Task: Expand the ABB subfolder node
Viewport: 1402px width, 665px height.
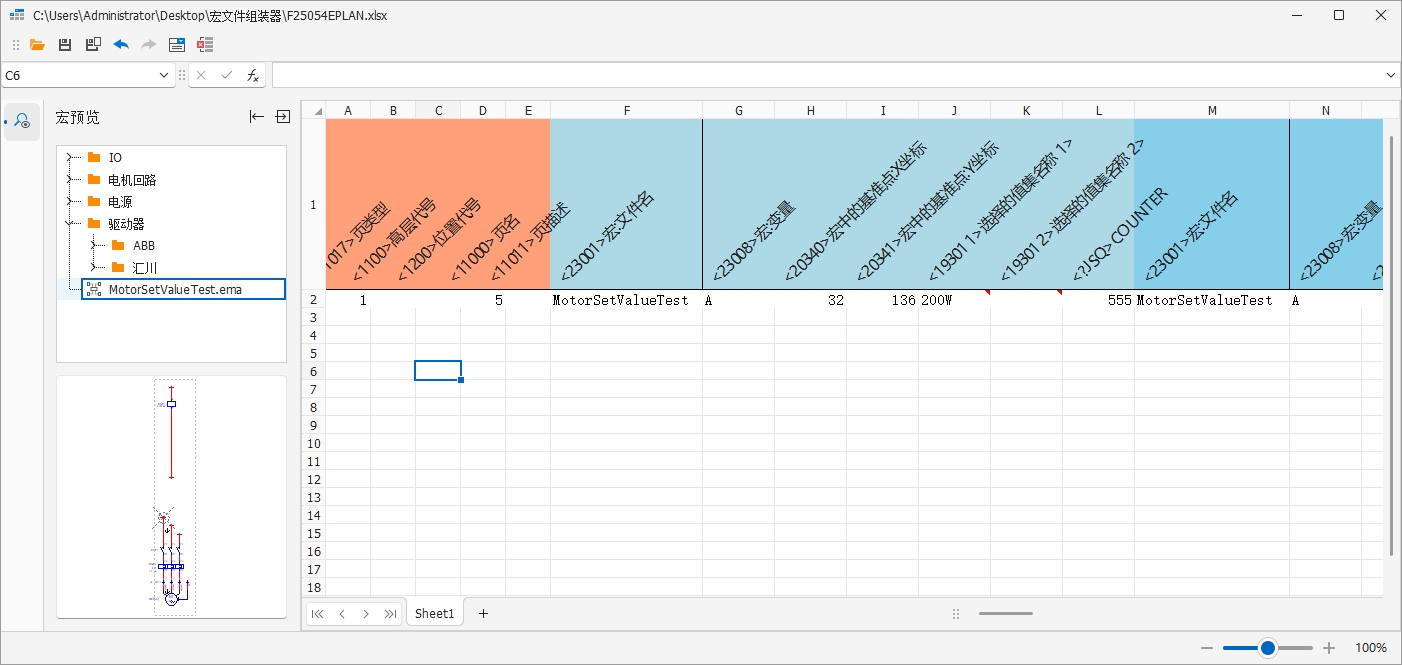Action: point(95,245)
